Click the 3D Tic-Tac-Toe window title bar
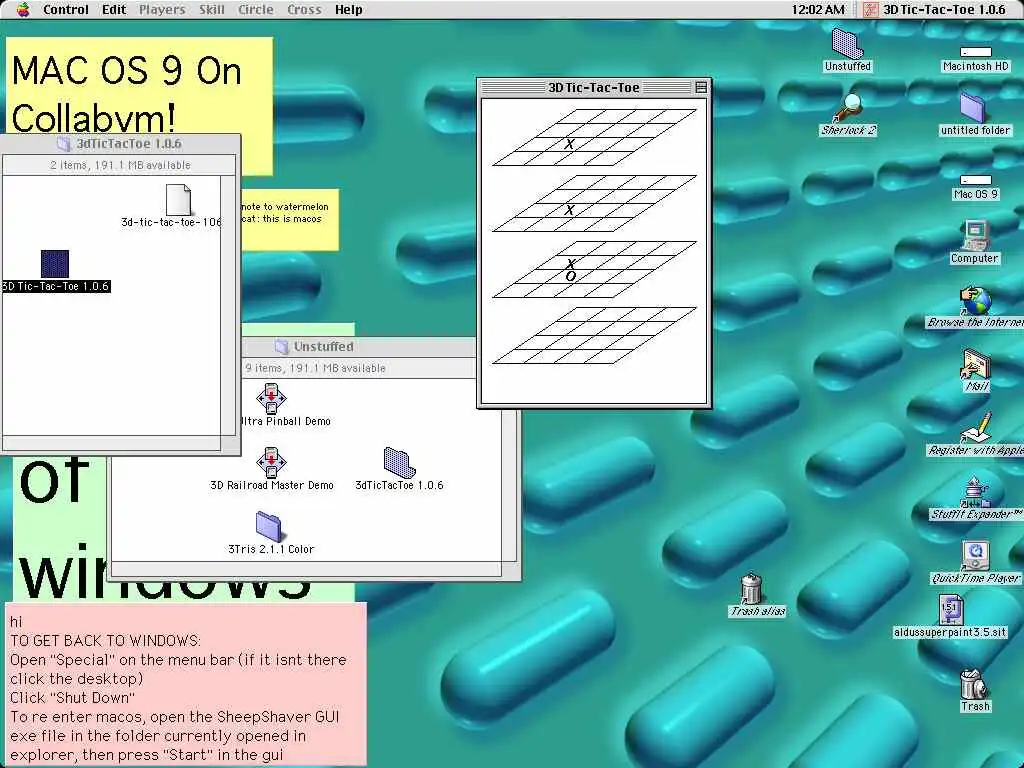The image size is (1024, 768). [594, 87]
